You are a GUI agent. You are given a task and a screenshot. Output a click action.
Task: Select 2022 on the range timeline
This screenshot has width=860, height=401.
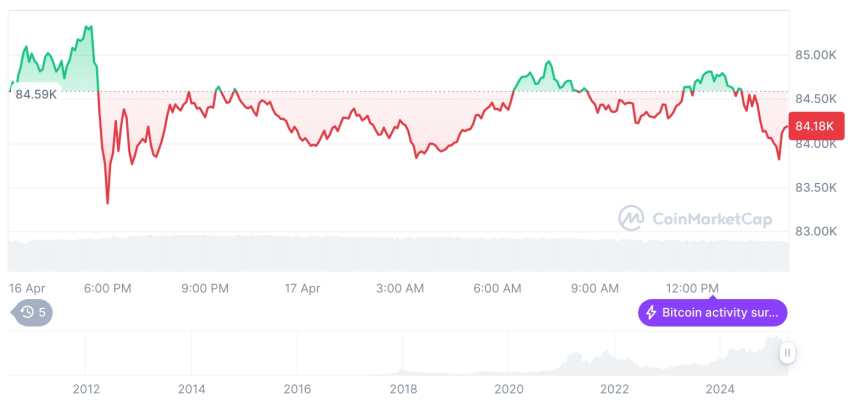tap(614, 388)
